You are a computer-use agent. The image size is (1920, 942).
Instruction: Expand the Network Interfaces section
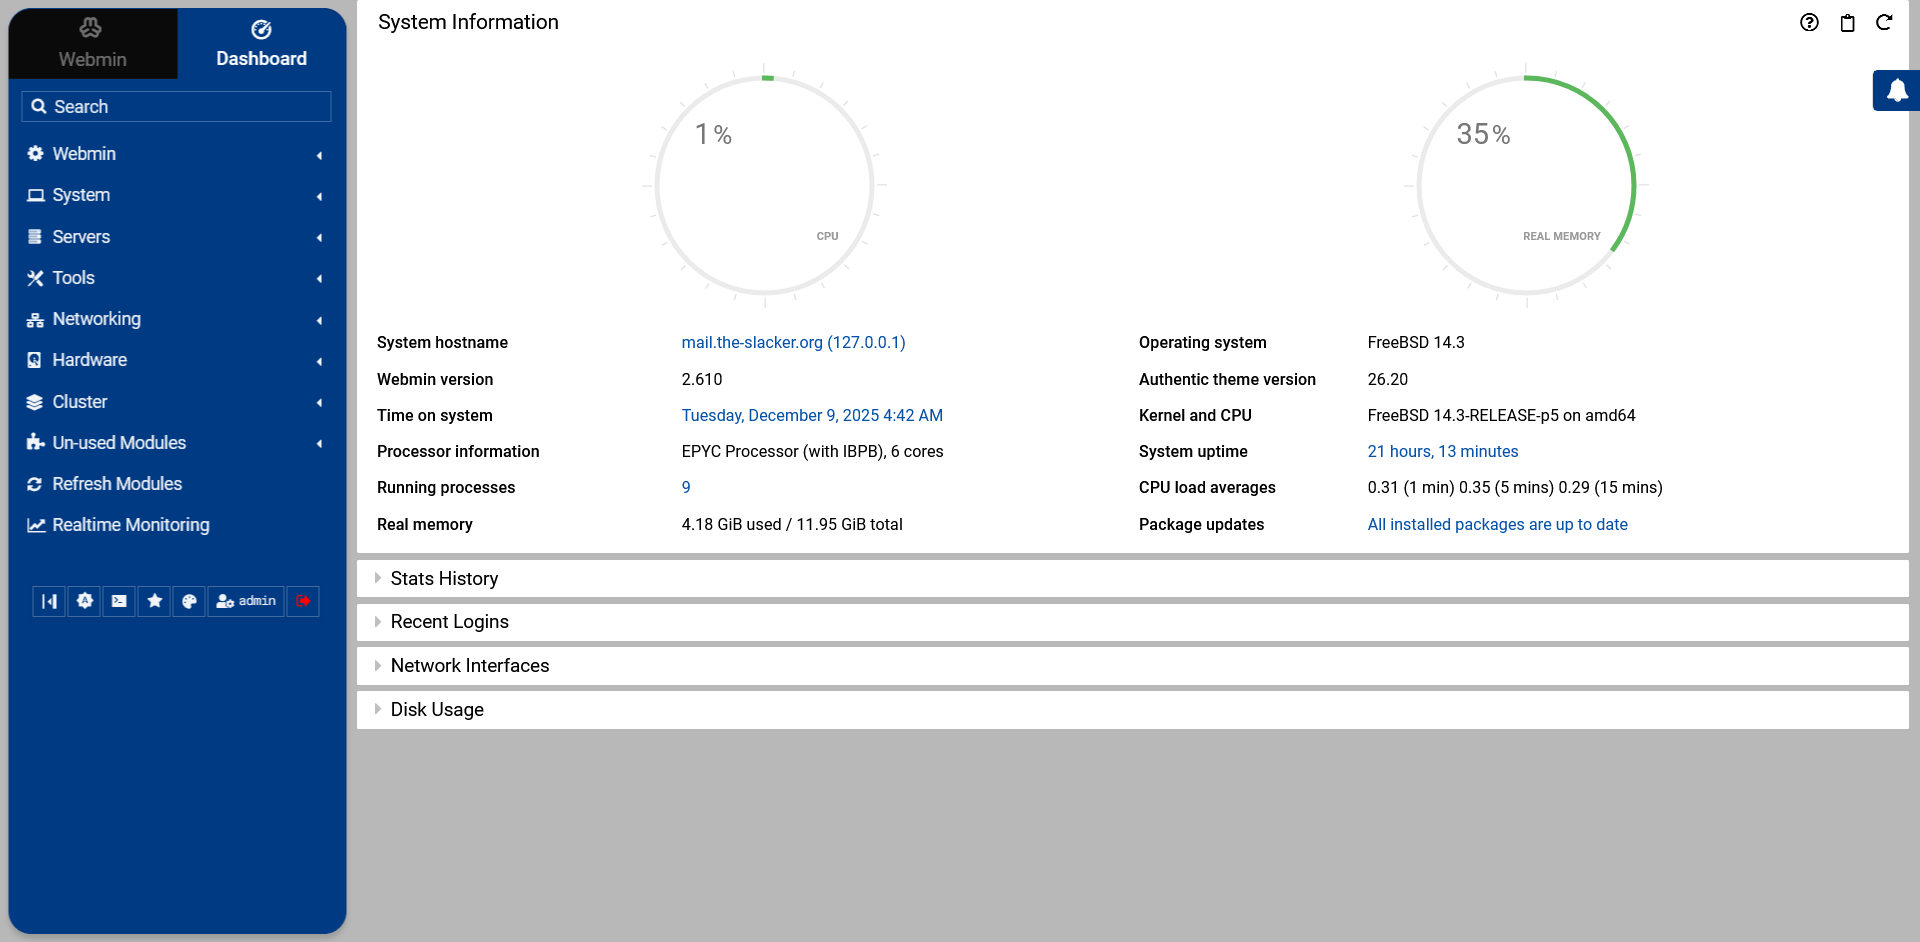pos(469,665)
